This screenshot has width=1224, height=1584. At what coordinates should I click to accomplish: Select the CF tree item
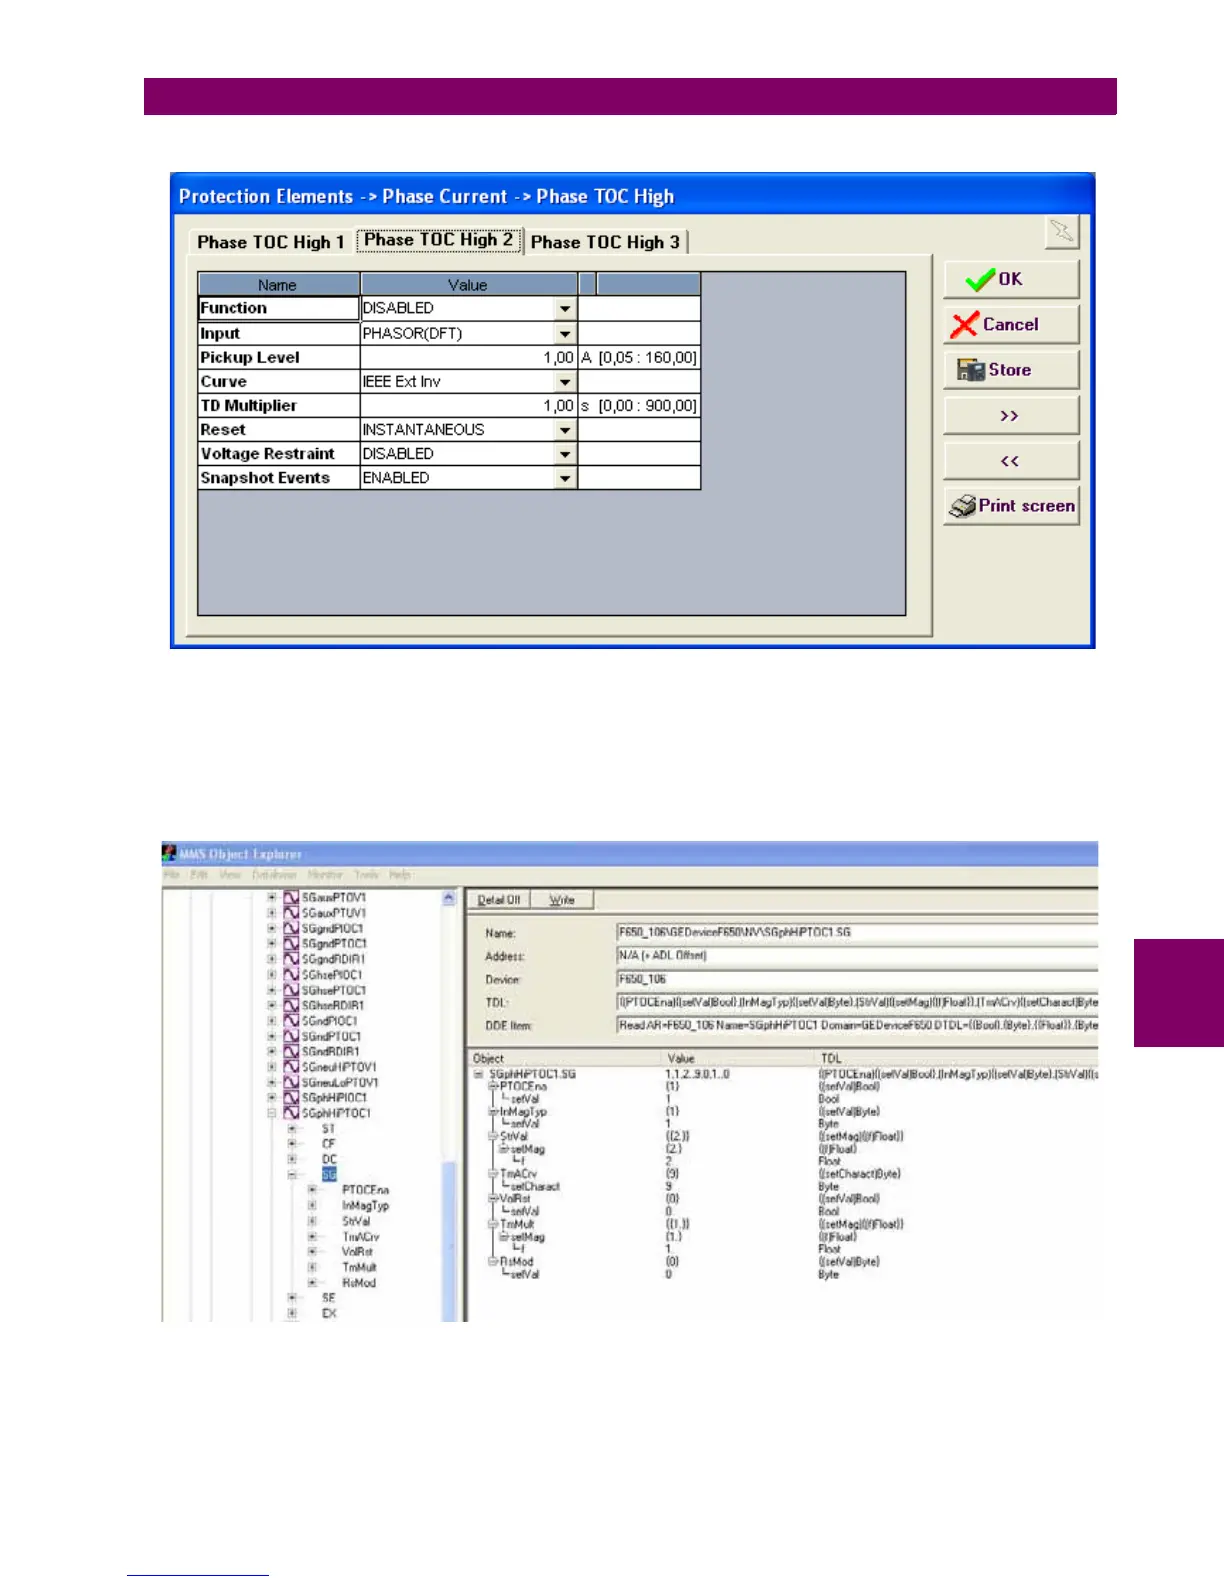click(x=329, y=1144)
